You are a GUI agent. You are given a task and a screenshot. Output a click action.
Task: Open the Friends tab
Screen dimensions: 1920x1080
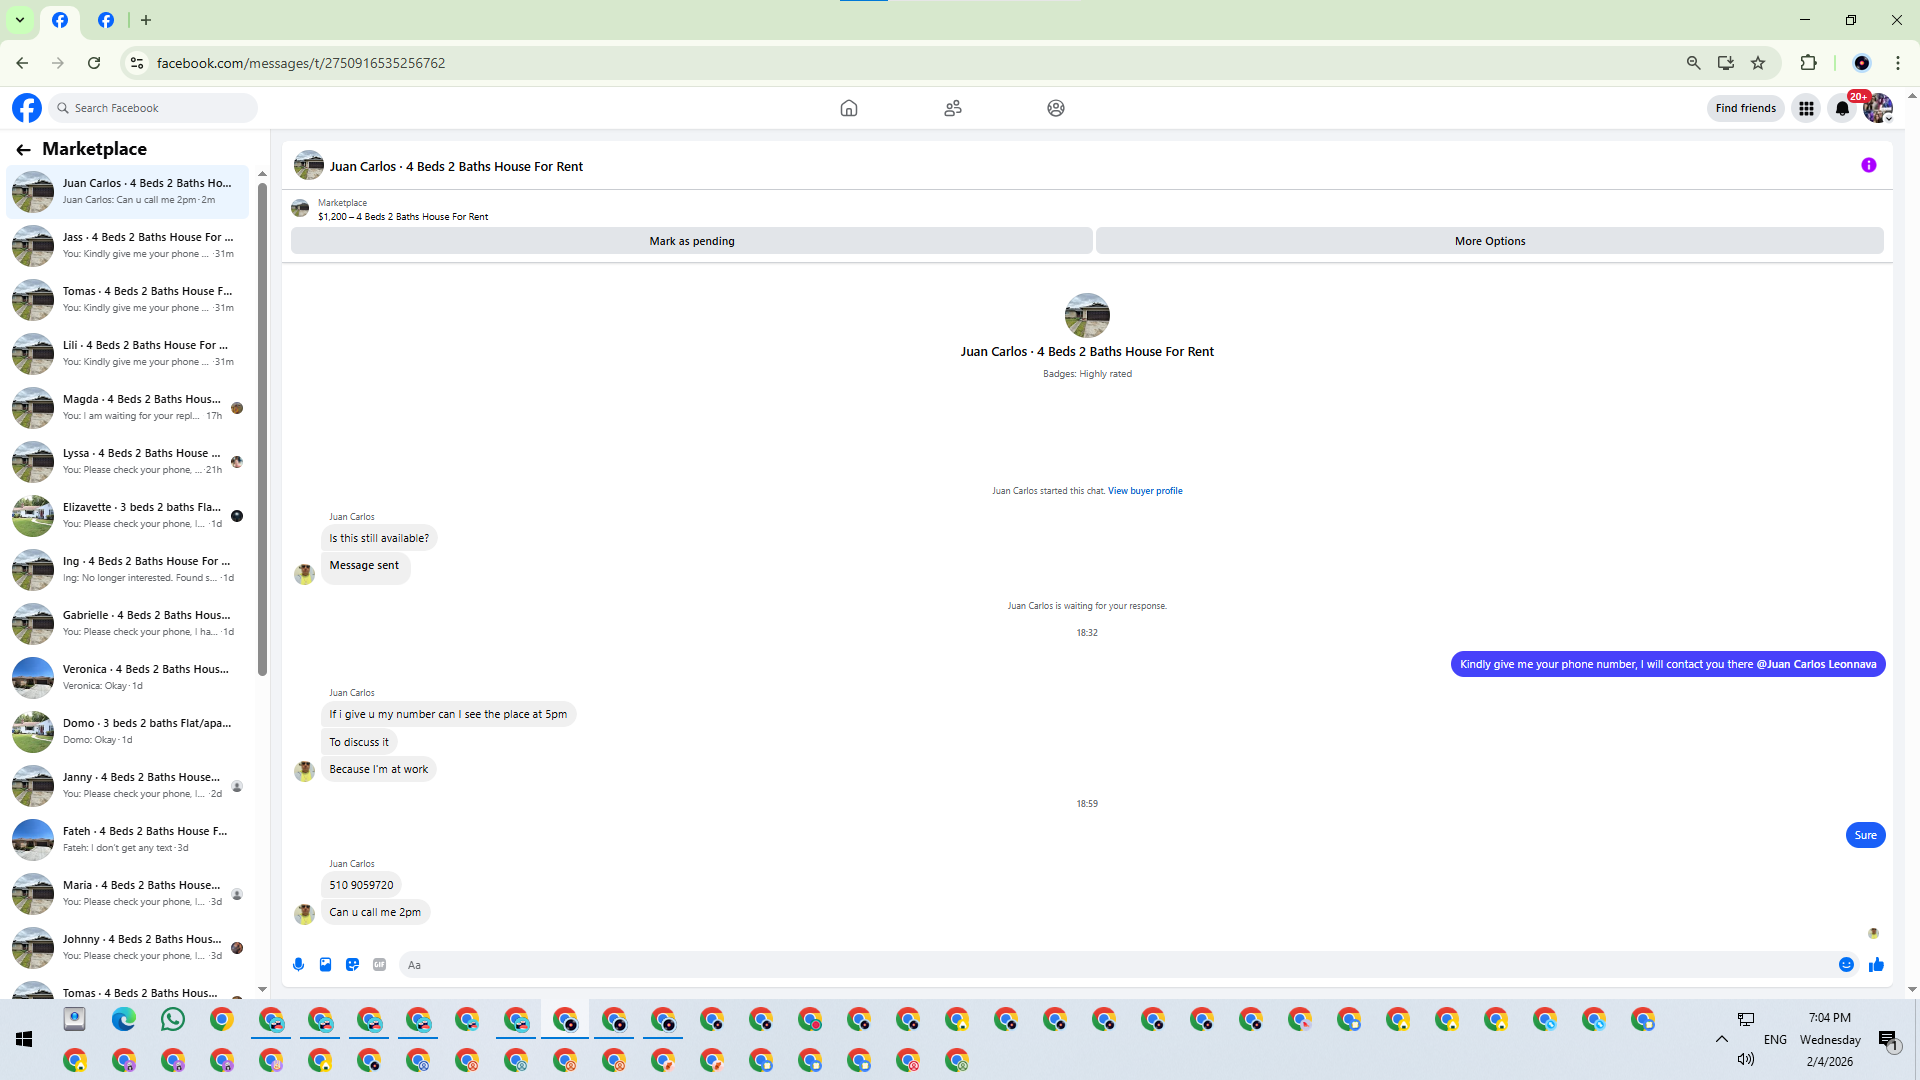tap(953, 108)
